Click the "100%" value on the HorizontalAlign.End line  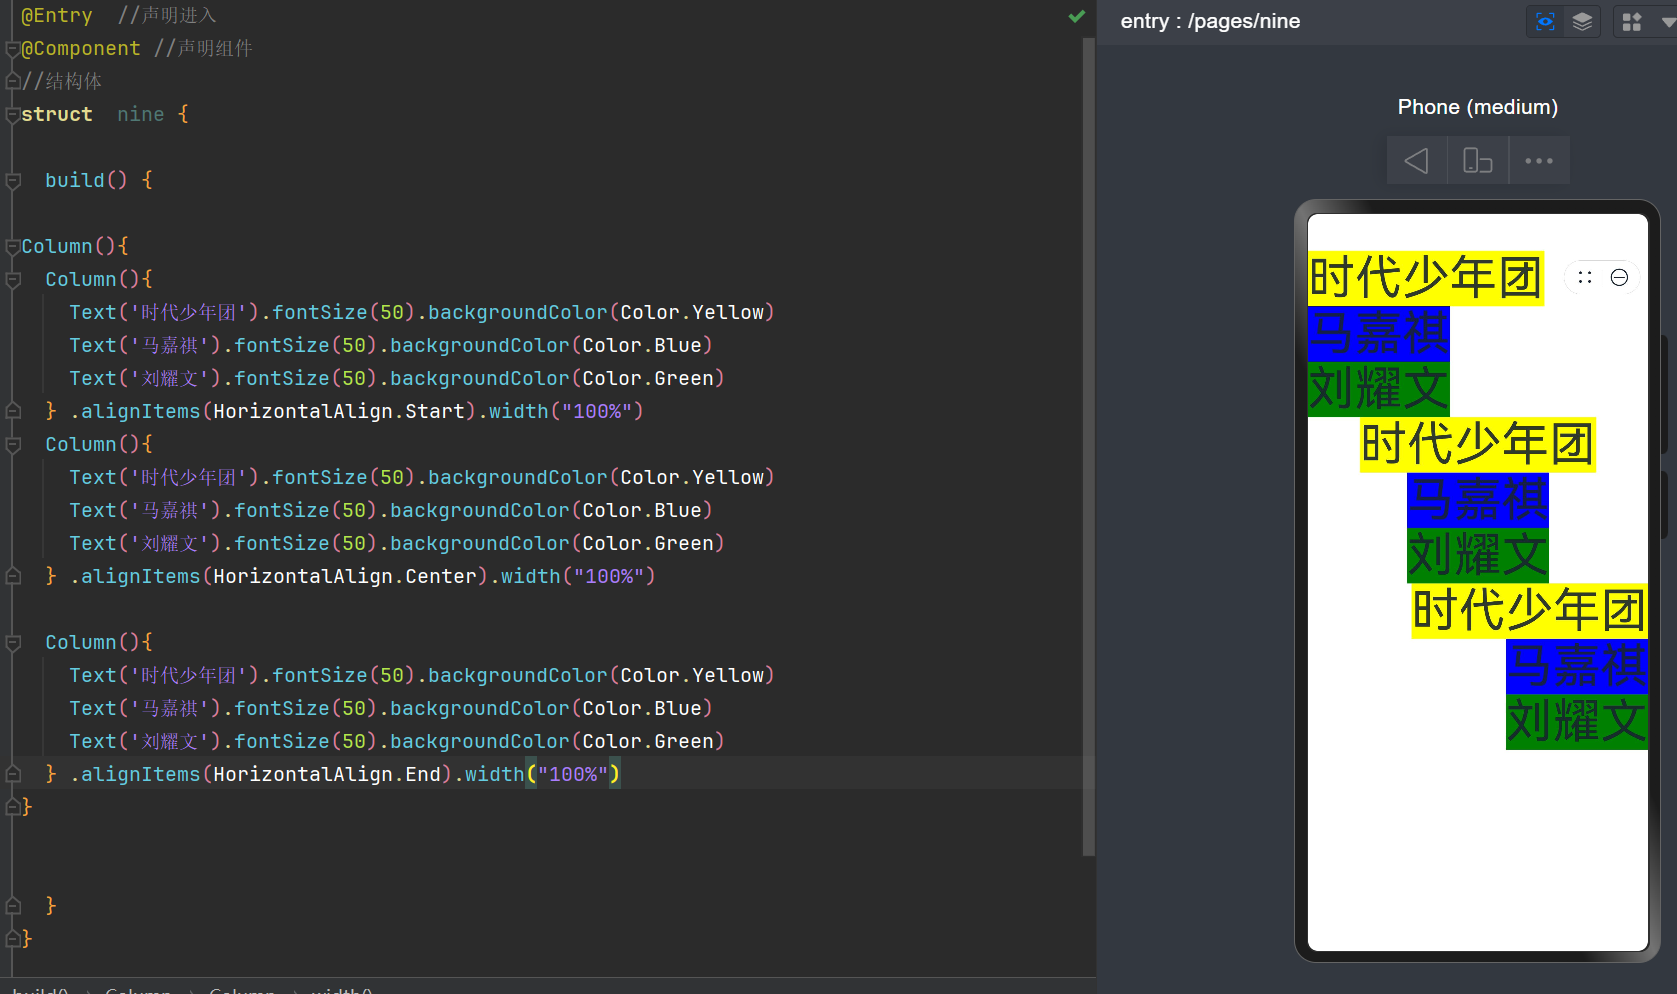pyautogui.click(x=573, y=774)
